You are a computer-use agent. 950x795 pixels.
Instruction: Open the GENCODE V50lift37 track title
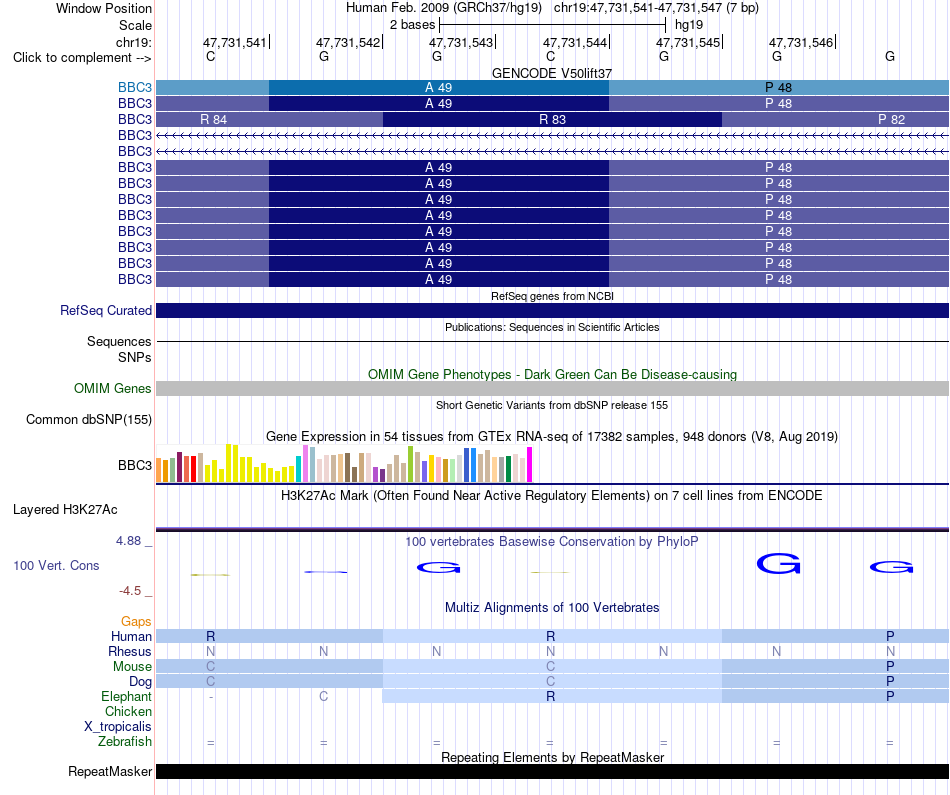click(552, 73)
